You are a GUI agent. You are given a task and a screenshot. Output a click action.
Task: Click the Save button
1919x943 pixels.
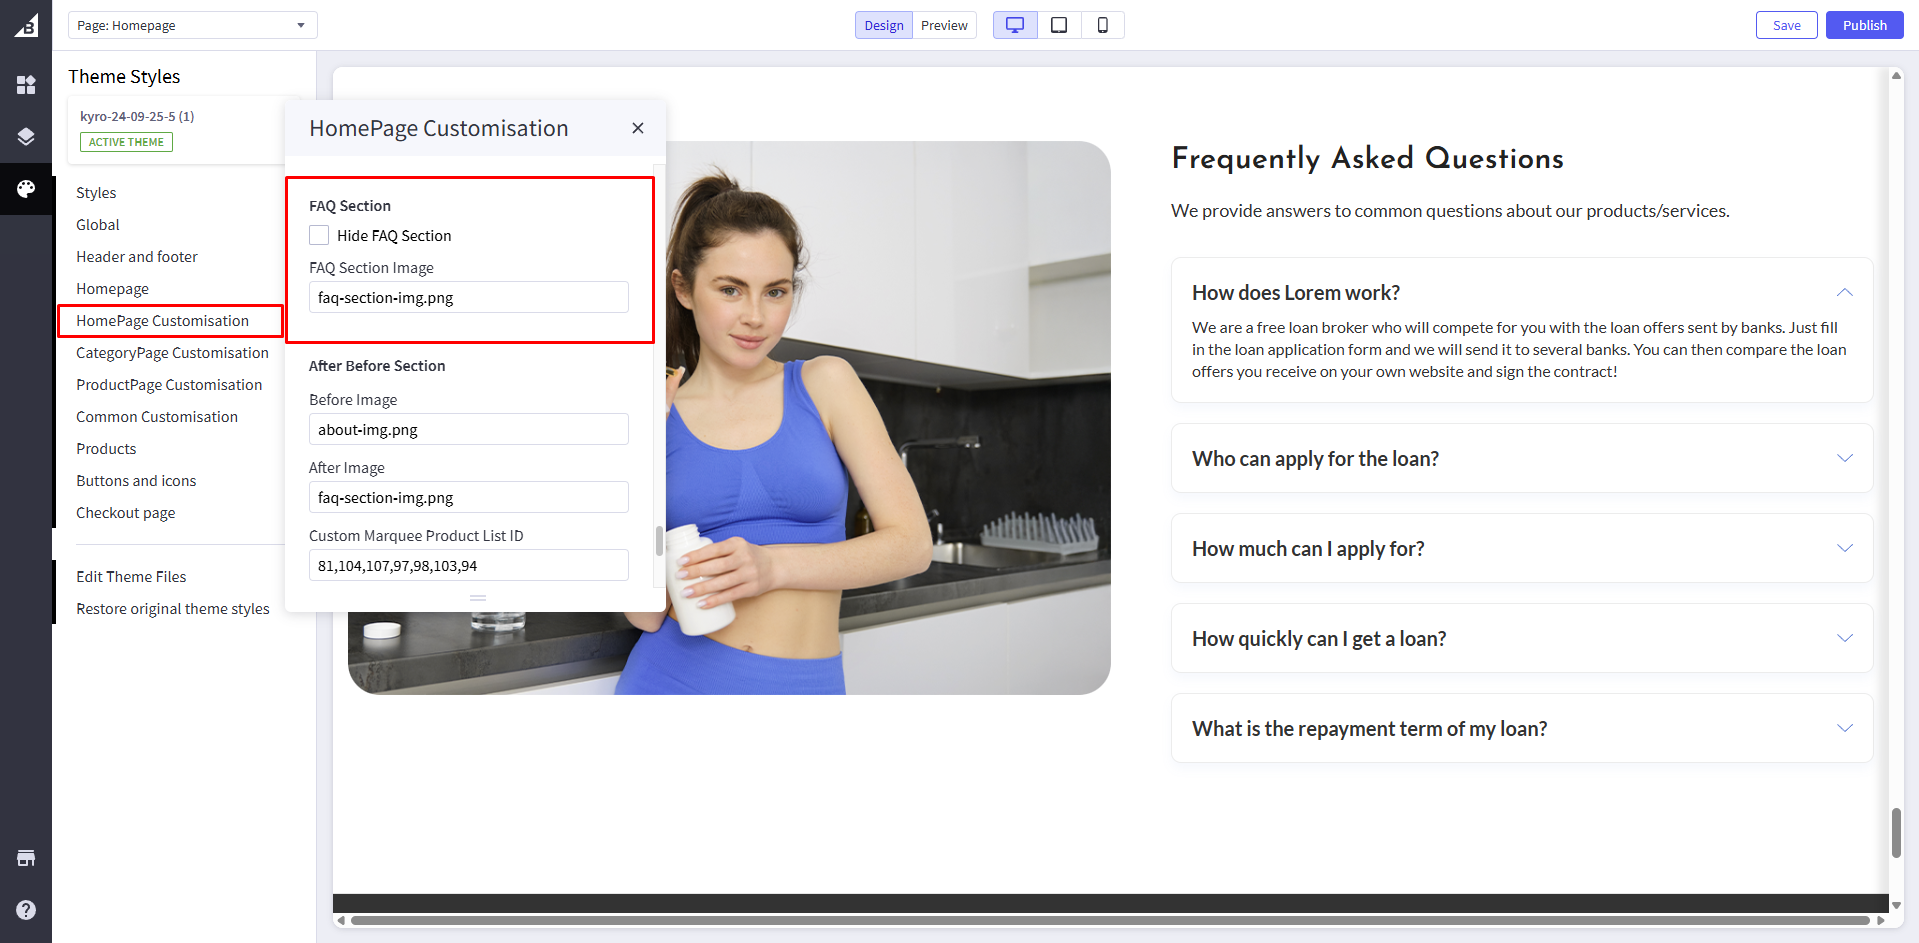coord(1786,25)
